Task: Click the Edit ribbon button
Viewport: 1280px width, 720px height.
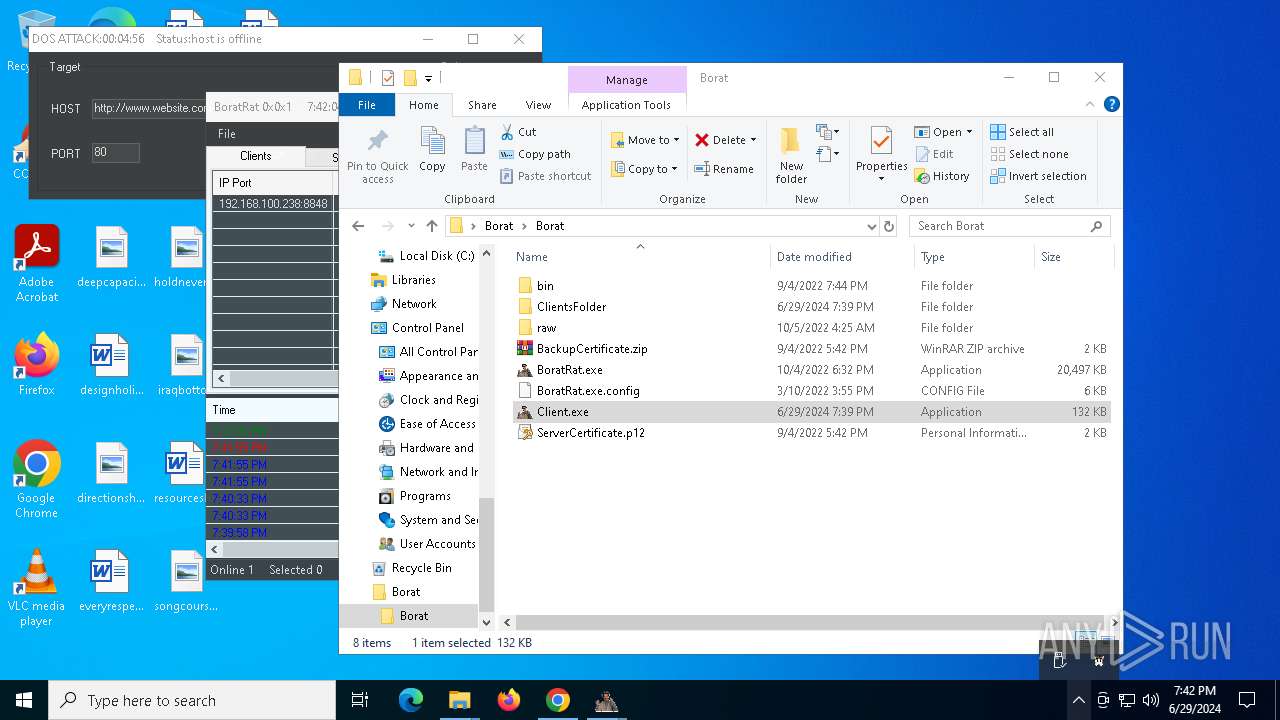Action: [x=934, y=154]
